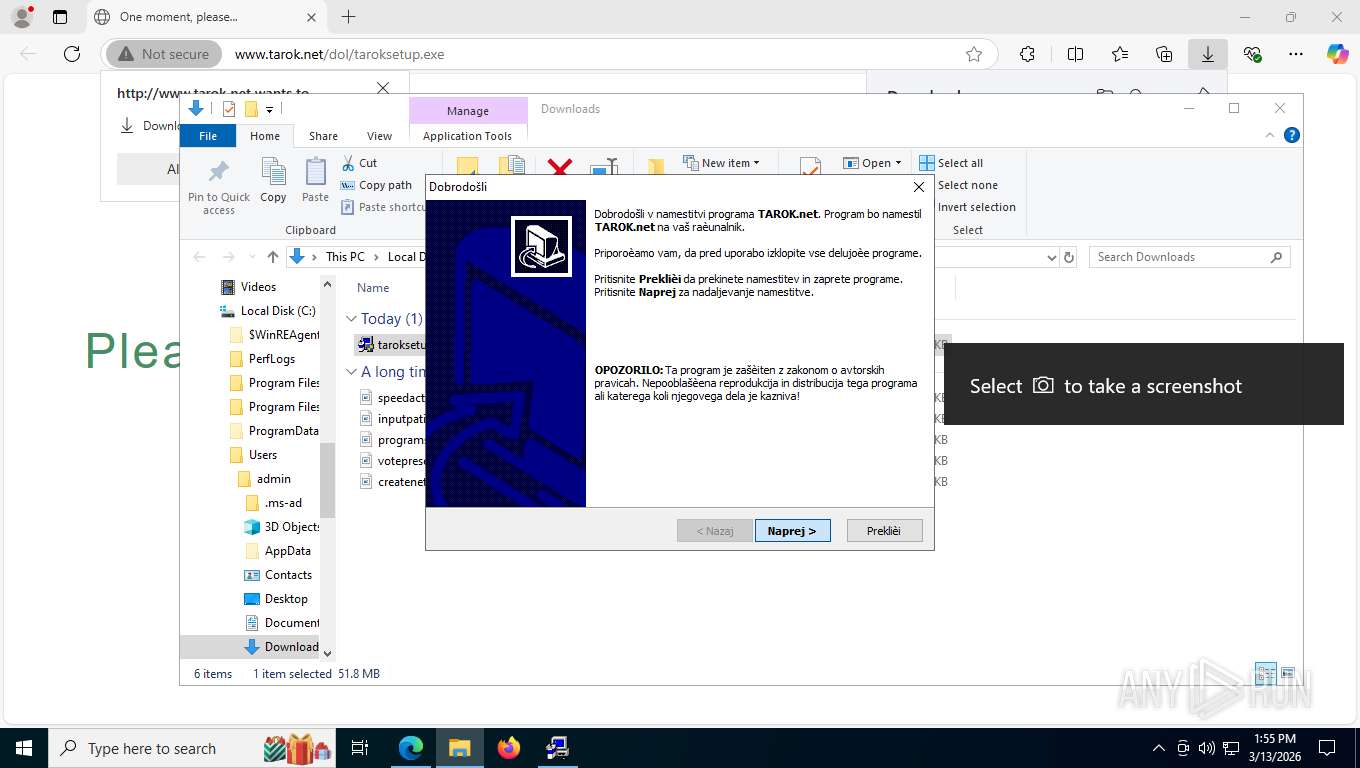Open Edge Settings and more menu

1296,54
